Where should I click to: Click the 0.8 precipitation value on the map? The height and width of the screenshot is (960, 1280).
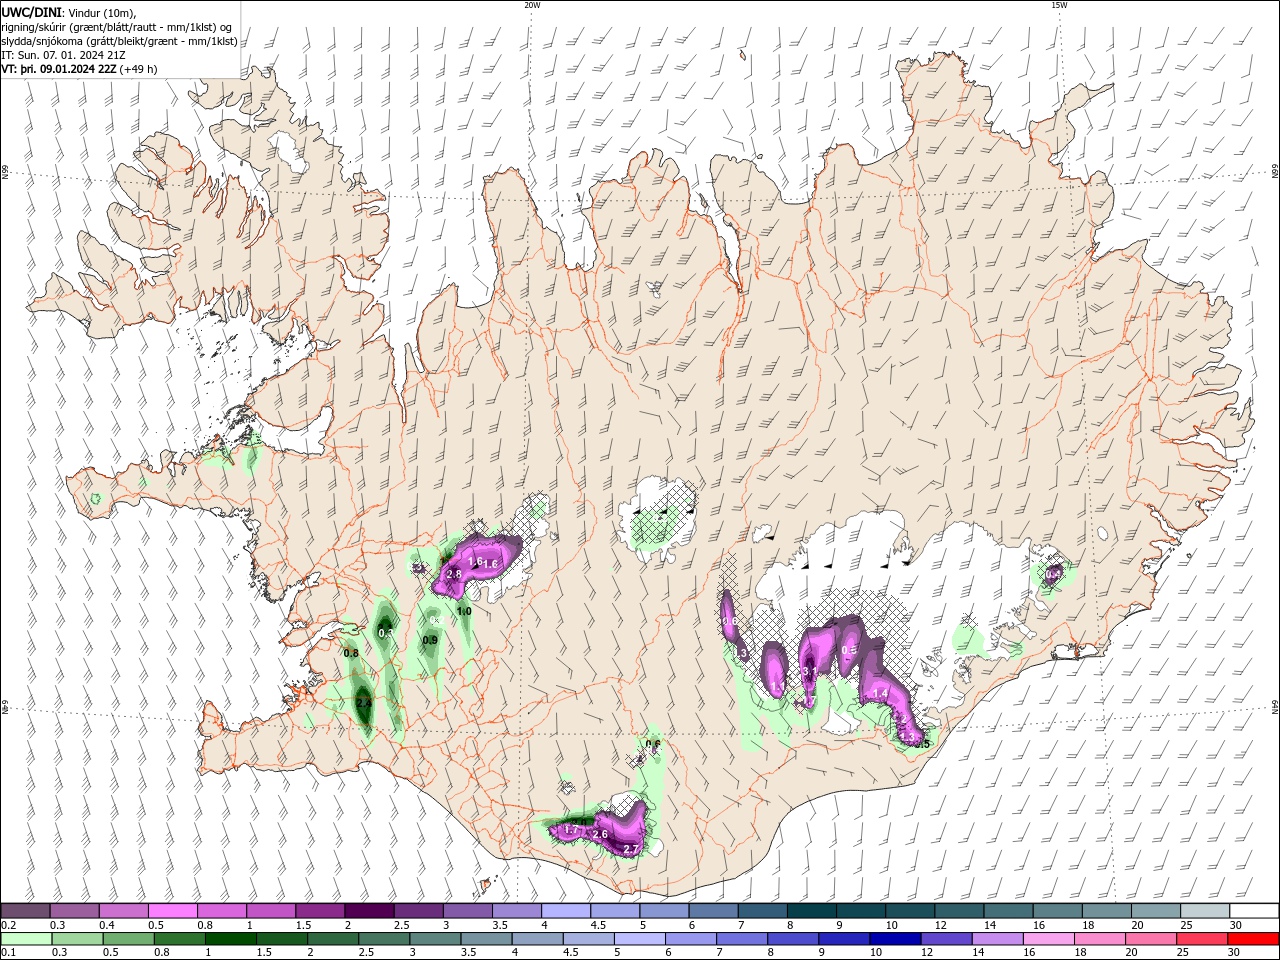(351, 653)
